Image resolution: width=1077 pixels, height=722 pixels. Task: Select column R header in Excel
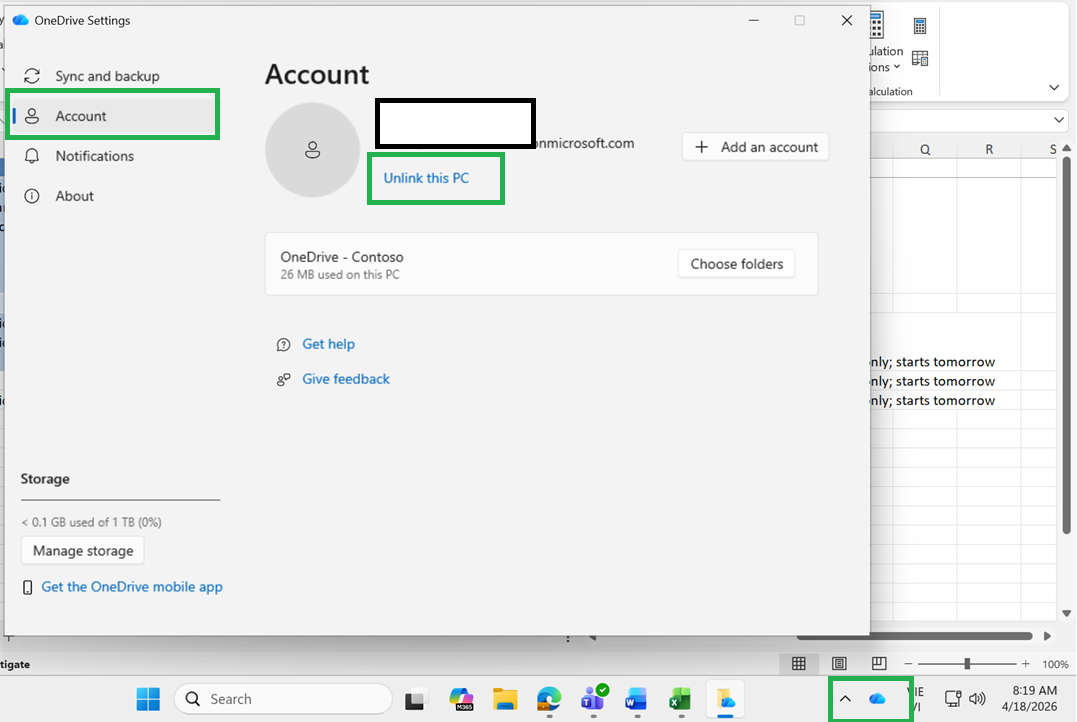(x=989, y=150)
